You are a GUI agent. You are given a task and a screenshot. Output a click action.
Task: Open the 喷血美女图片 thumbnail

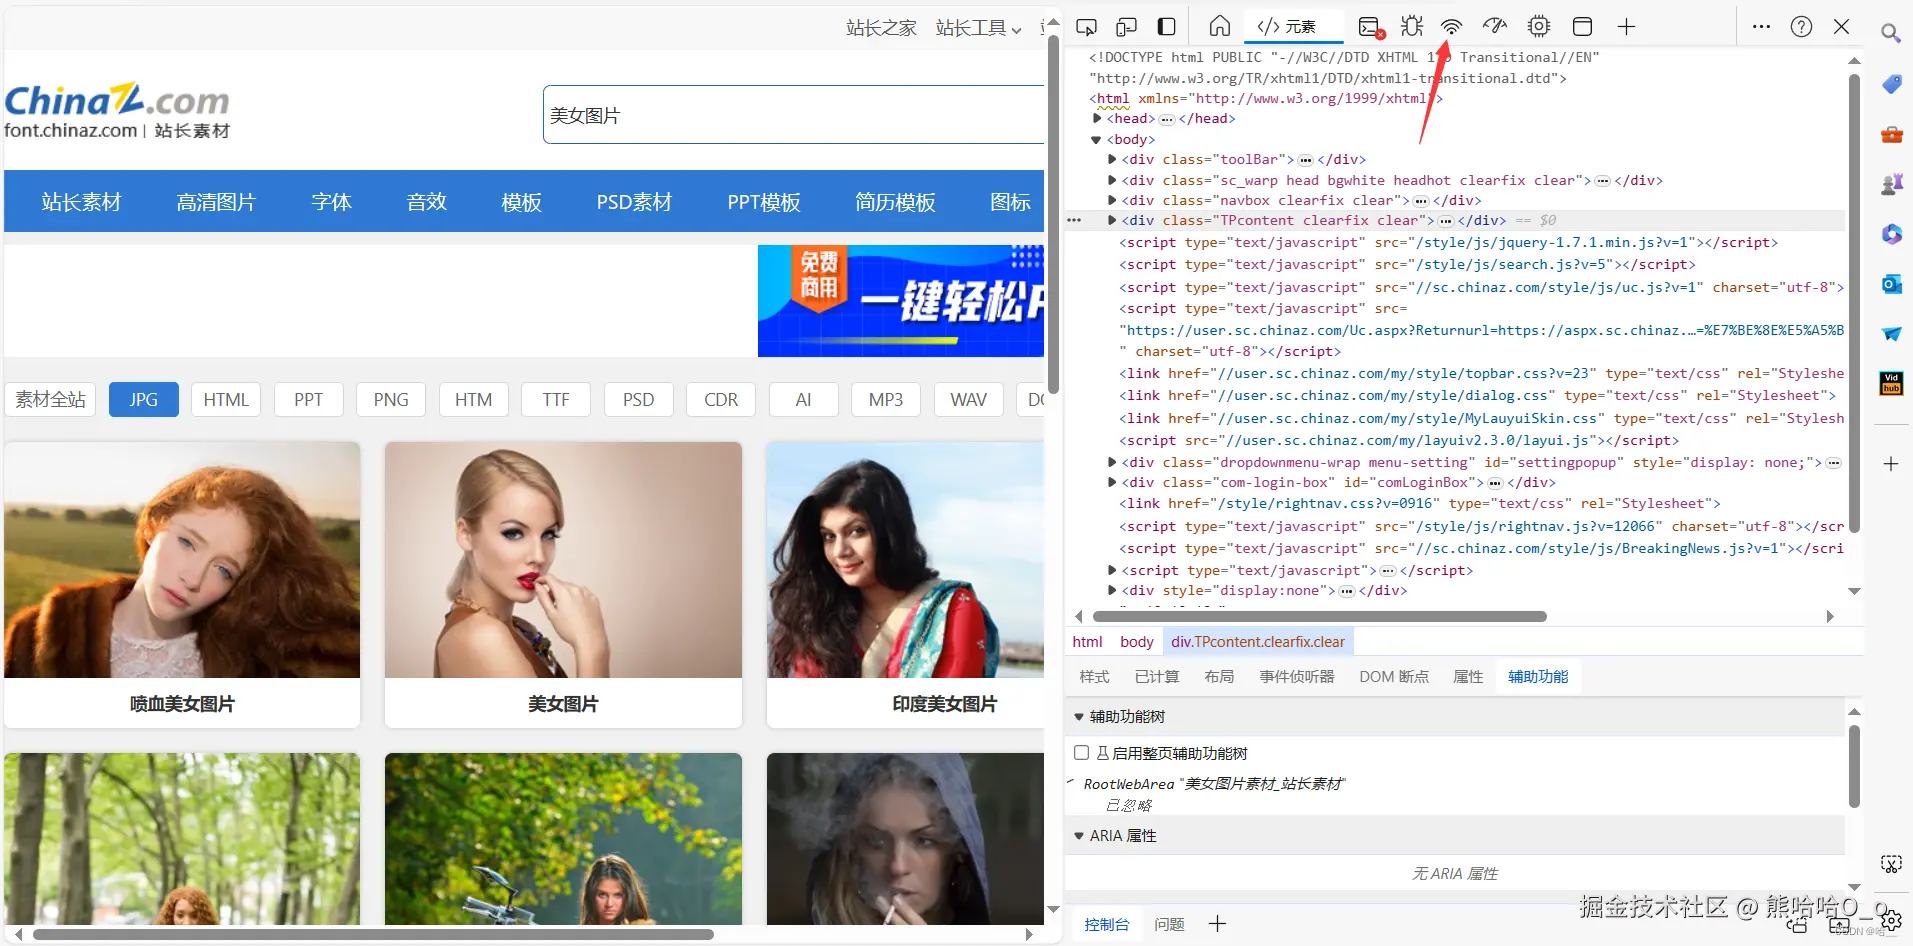coord(182,560)
